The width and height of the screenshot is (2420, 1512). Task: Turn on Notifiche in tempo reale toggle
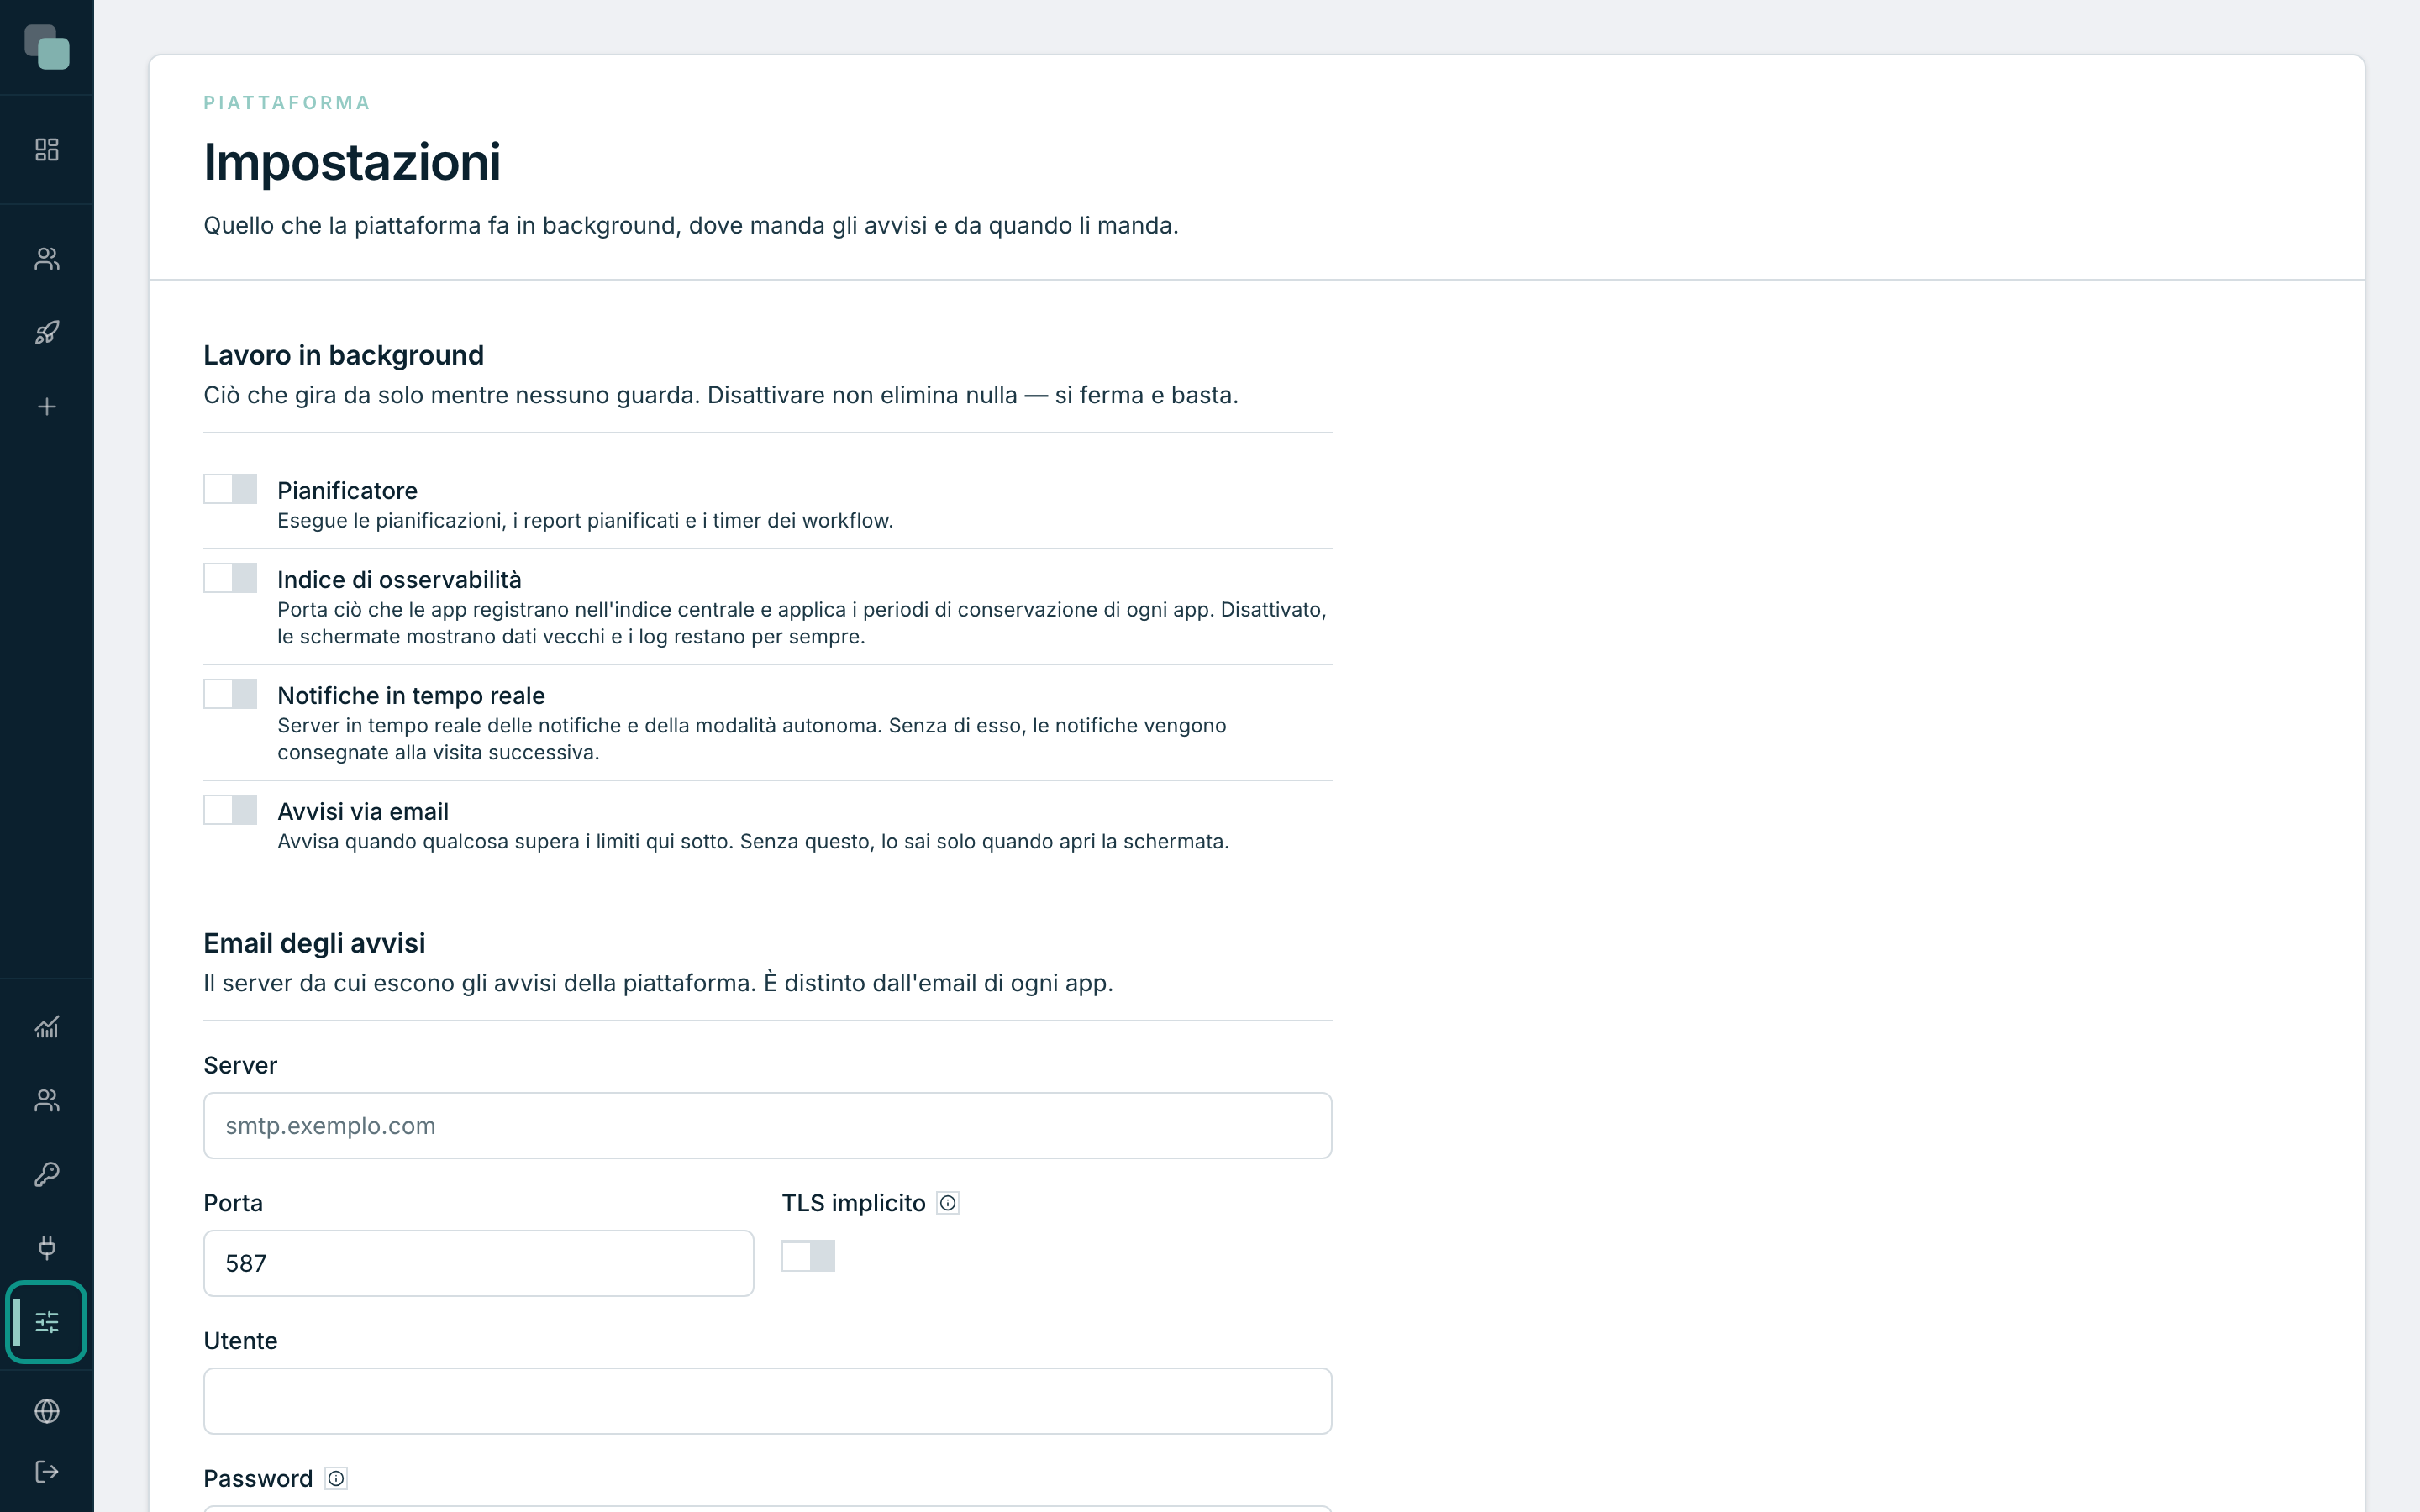coord(230,694)
